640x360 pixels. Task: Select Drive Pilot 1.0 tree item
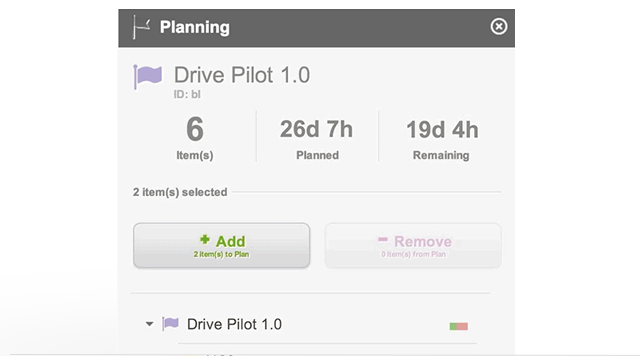(234, 324)
